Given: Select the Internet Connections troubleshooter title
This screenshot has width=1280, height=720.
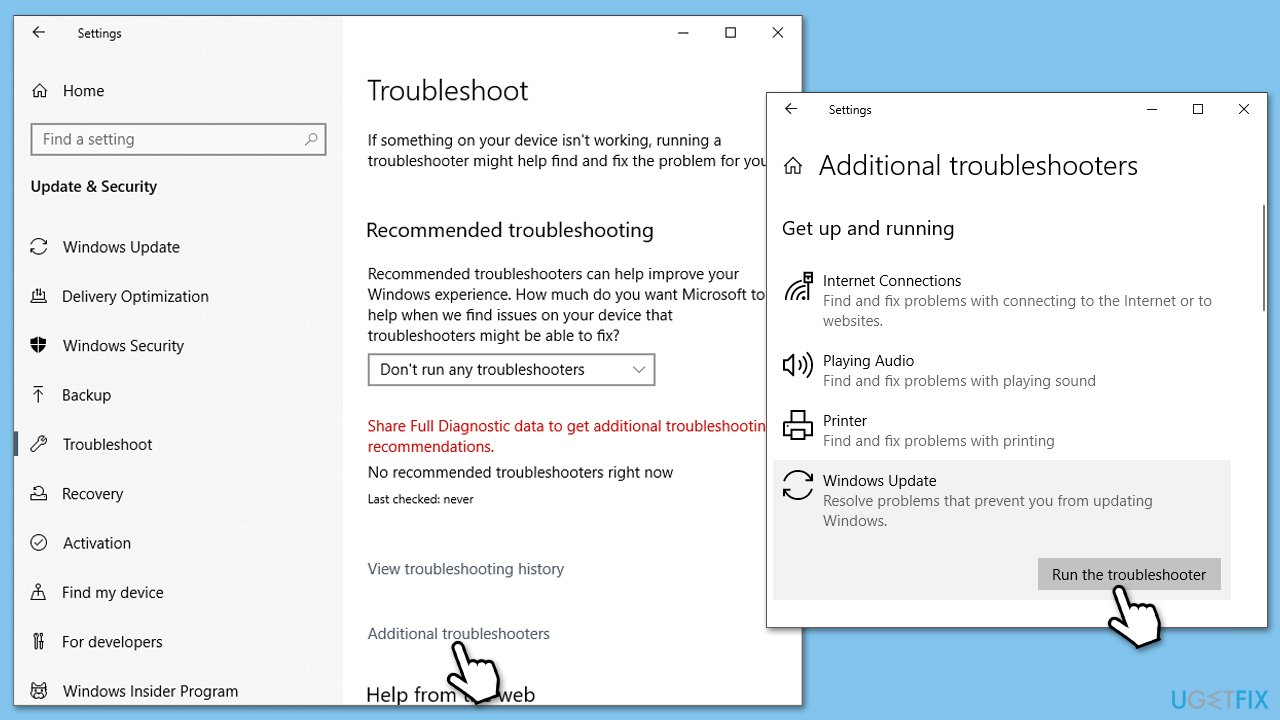Looking at the screenshot, I should [x=892, y=281].
